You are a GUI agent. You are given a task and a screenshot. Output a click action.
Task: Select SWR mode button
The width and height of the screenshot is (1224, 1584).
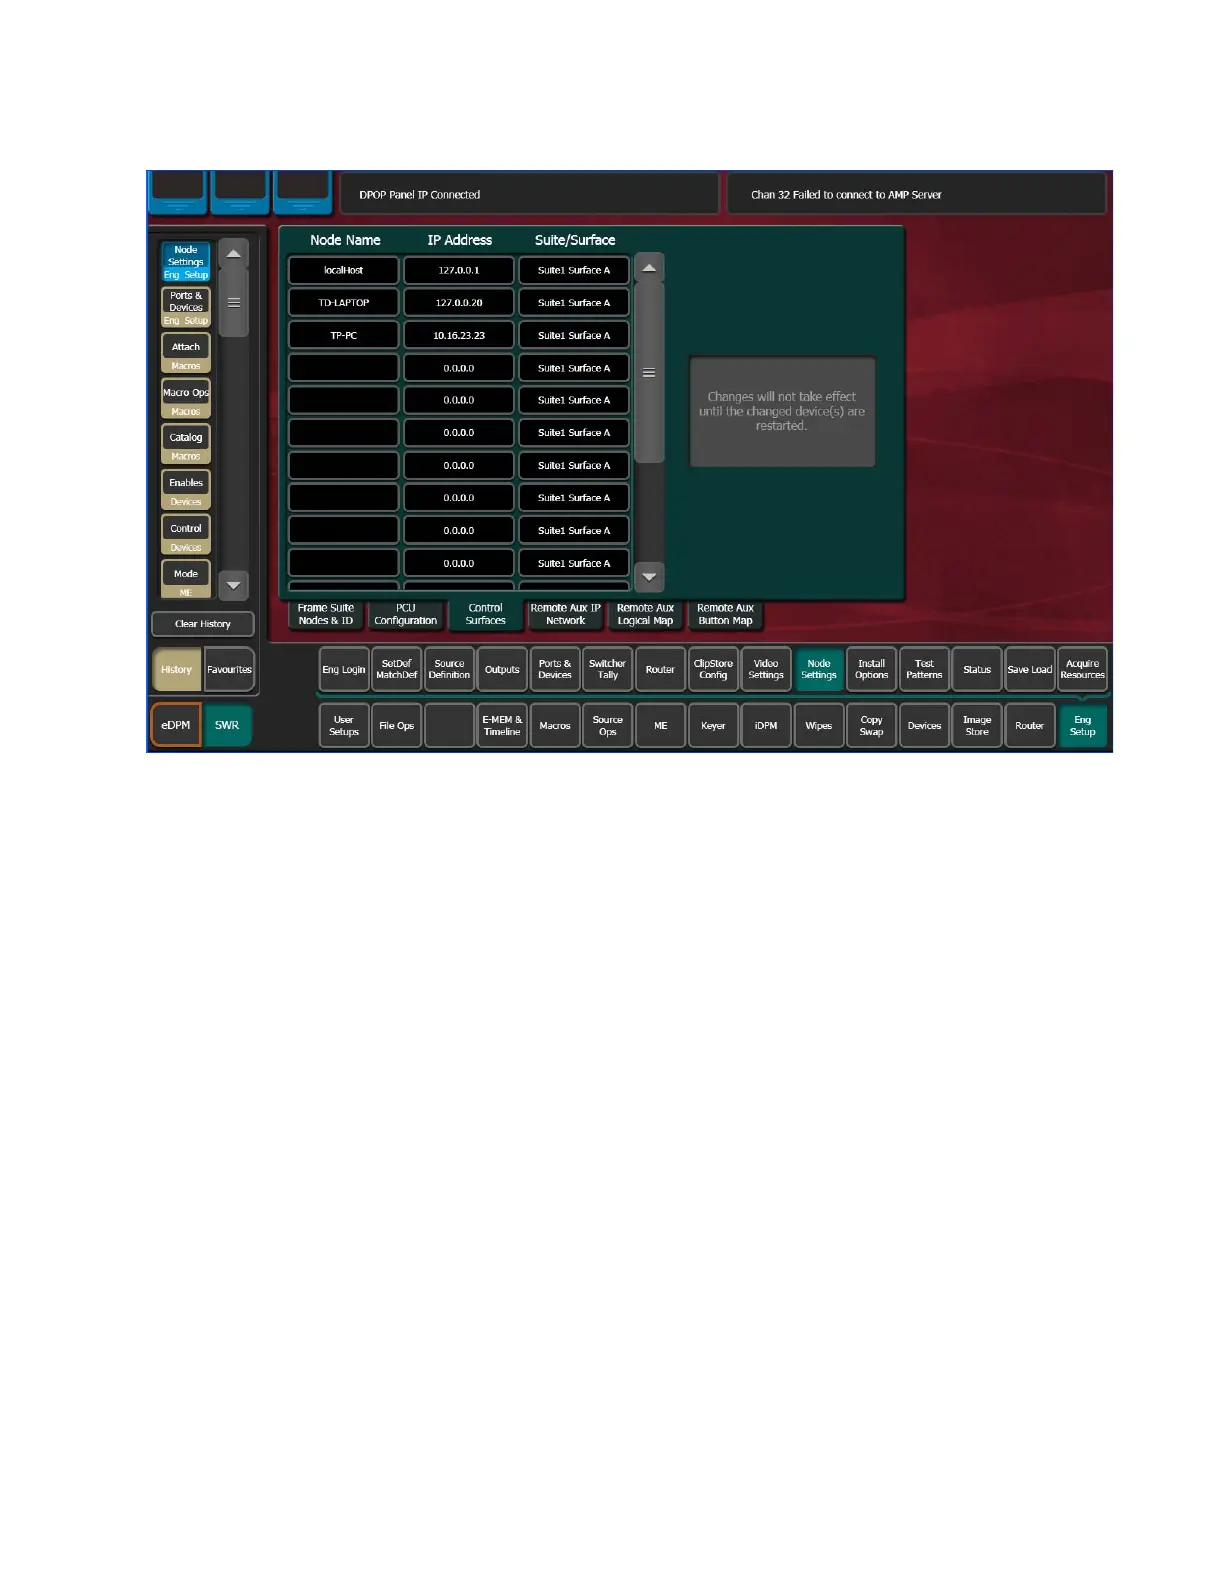(x=227, y=725)
